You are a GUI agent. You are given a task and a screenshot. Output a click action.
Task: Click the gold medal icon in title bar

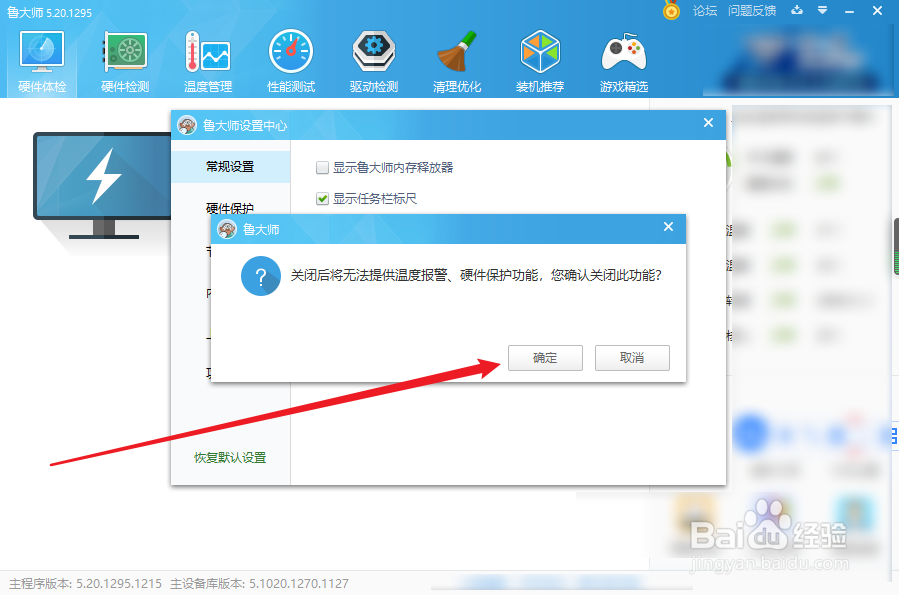671,10
